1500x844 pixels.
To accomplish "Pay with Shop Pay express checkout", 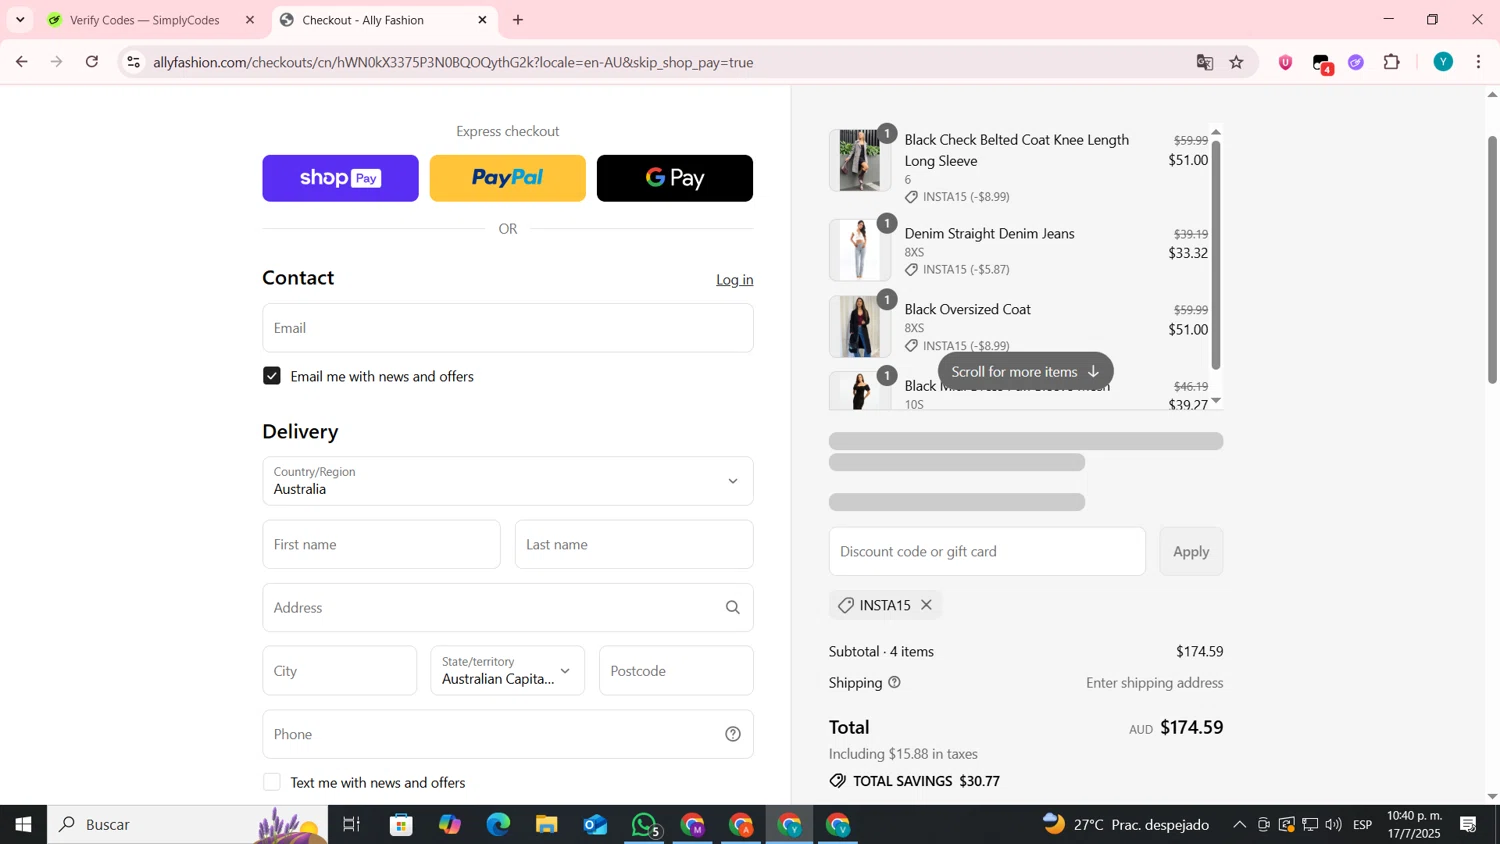I will (x=340, y=178).
